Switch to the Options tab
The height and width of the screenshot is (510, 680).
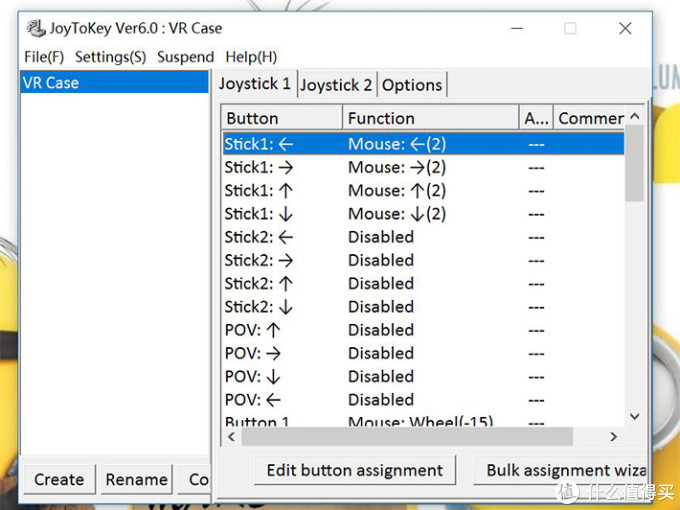pos(412,85)
